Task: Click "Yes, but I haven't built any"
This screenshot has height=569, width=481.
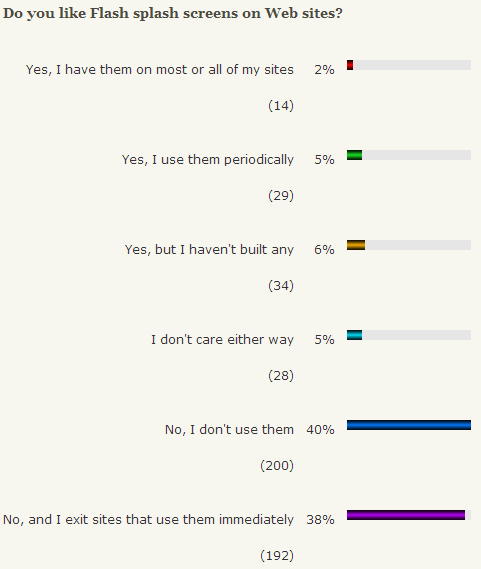Action: point(209,250)
